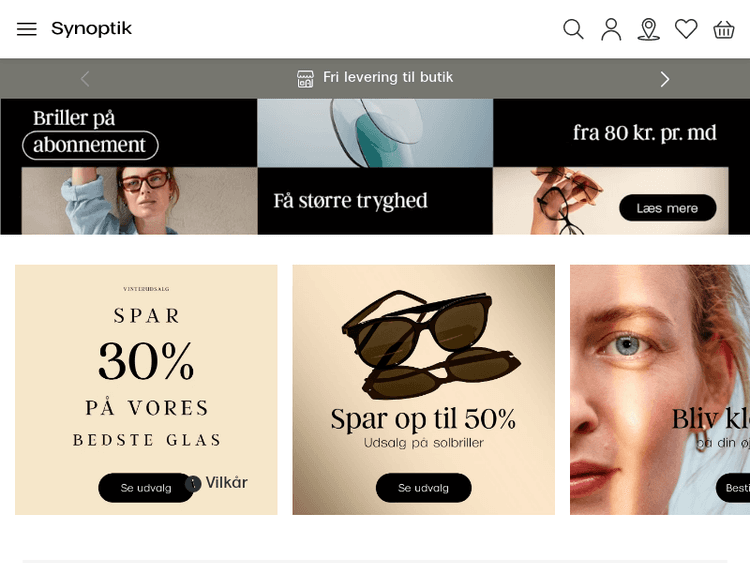Open the hamburger menu
This screenshot has width=750, height=563.
pyautogui.click(x=27, y=29)
